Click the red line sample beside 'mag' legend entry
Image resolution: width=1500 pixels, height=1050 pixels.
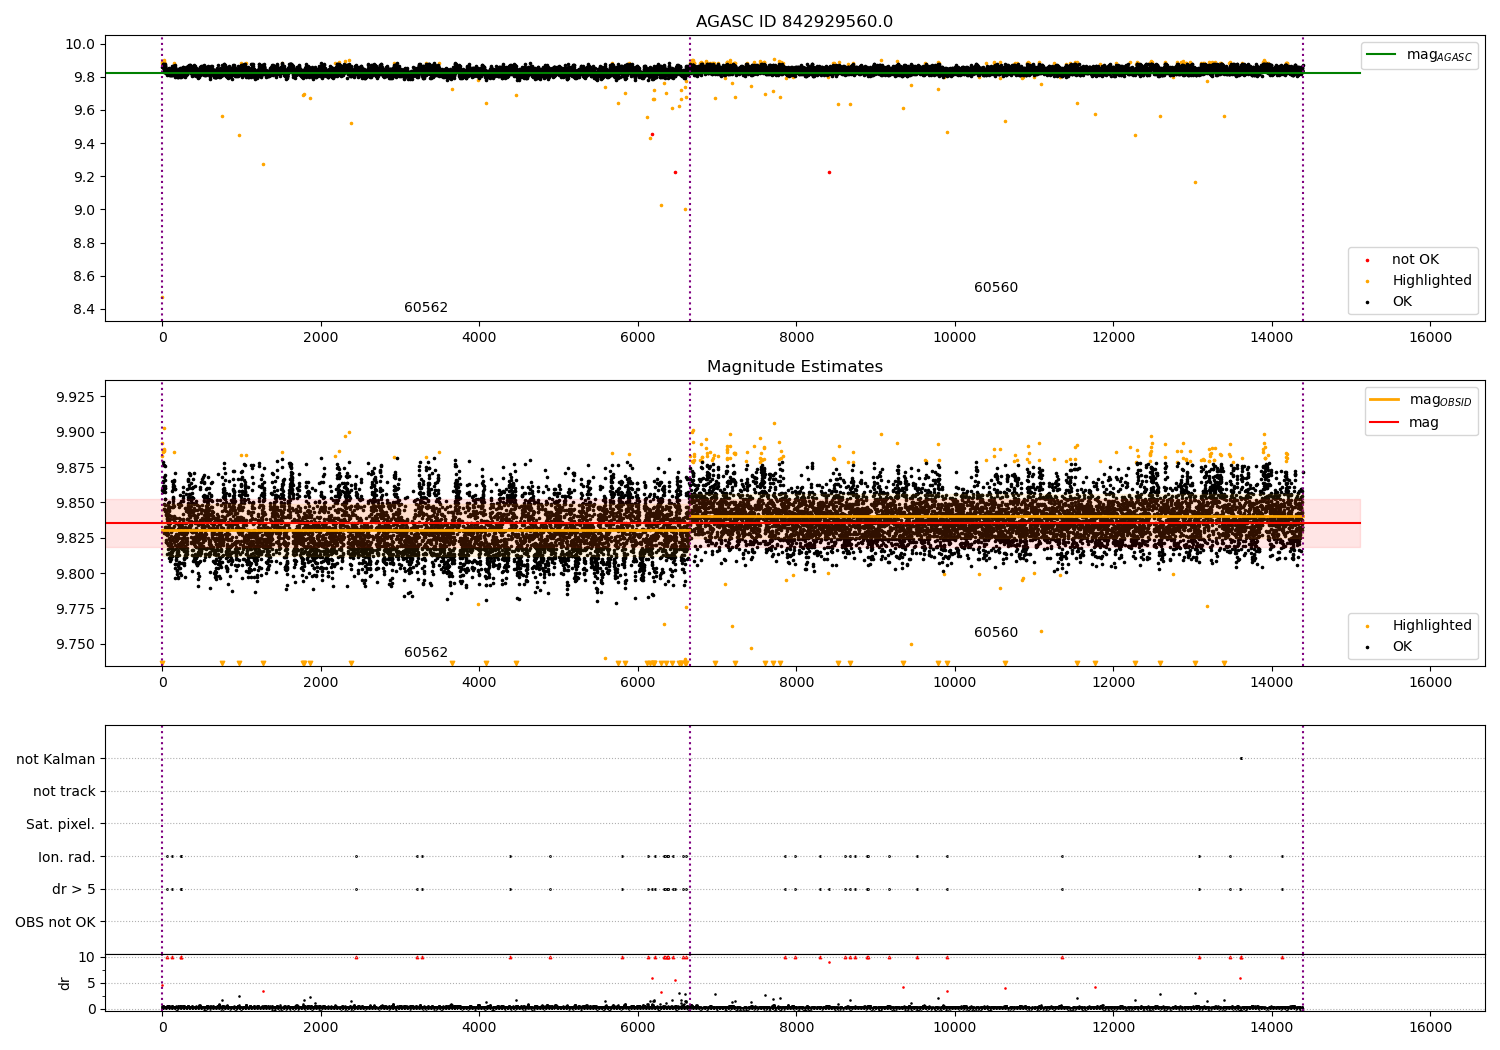pos(1384,423)
